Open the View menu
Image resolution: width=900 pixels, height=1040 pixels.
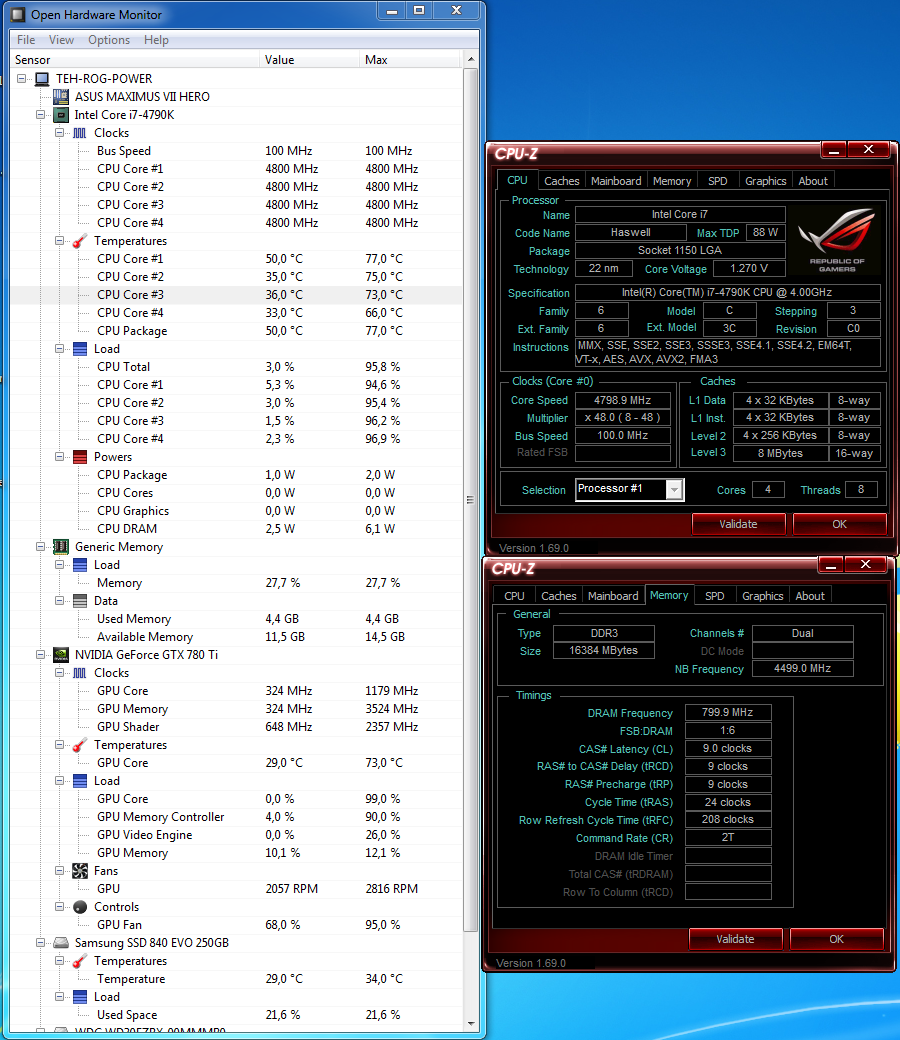coord(61,40)
